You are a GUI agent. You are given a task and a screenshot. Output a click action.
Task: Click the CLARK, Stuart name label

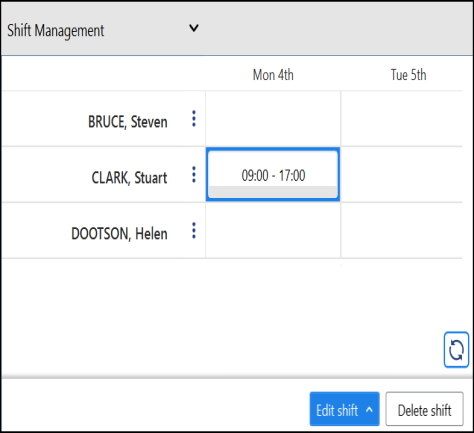tap(129, 178)
